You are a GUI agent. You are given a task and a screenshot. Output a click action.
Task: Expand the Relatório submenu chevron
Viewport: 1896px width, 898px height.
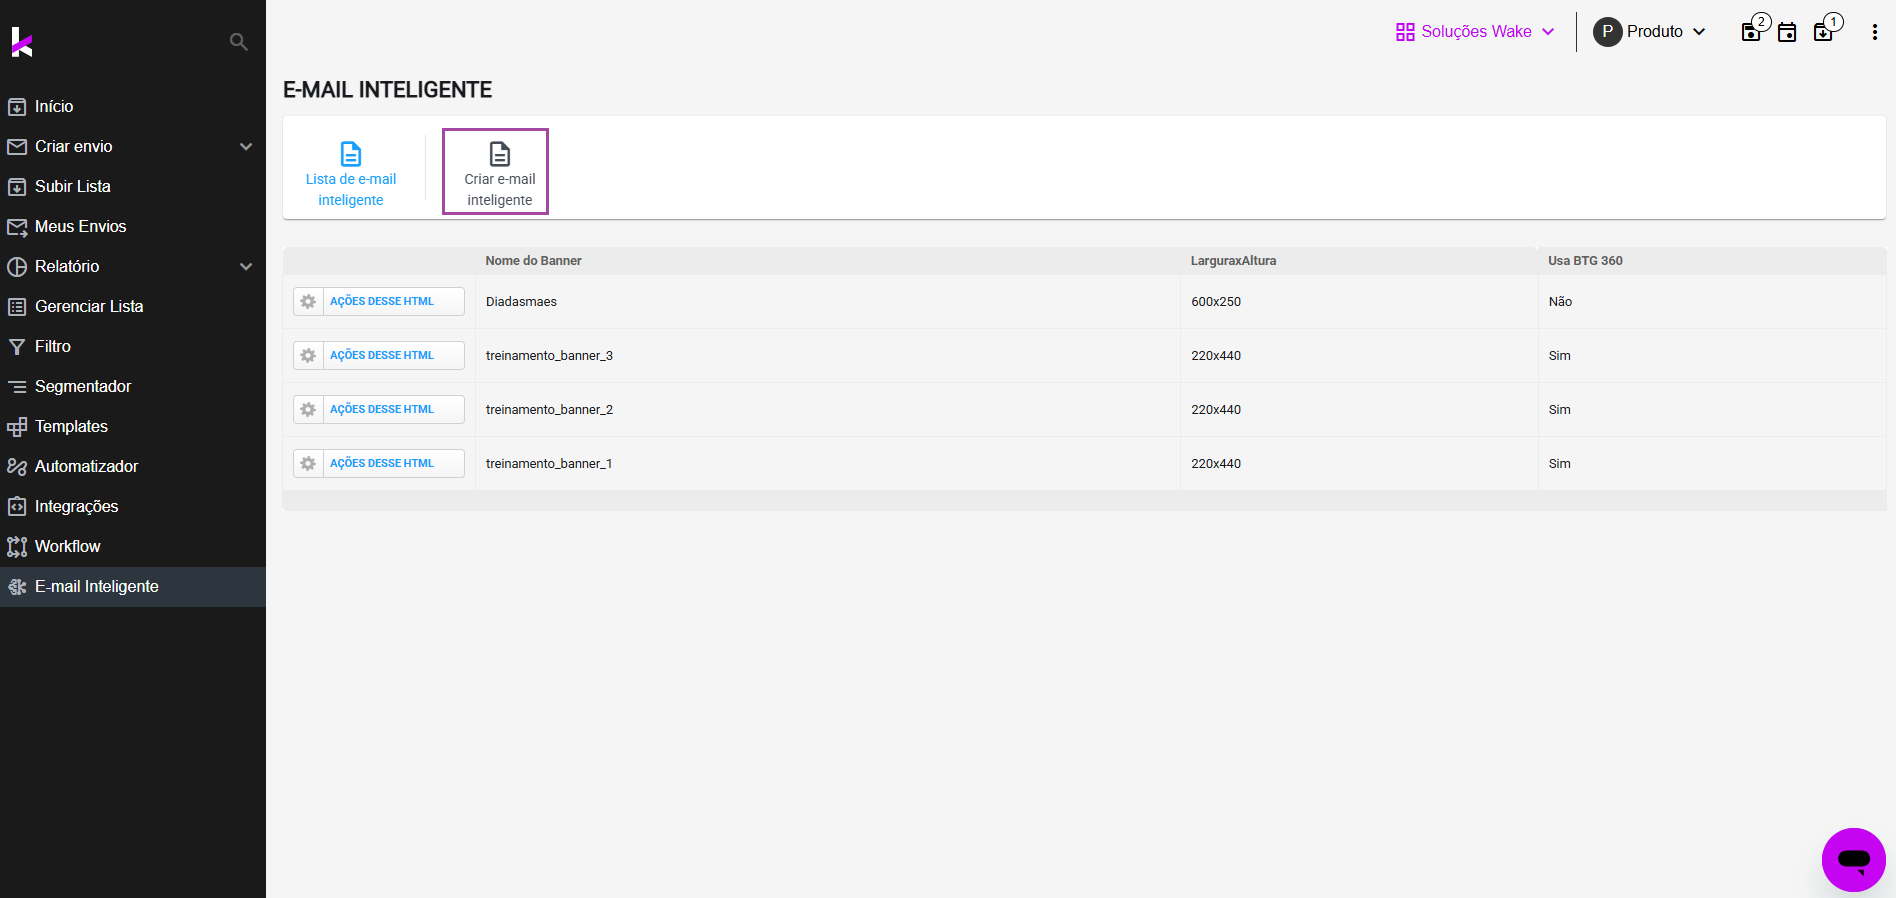(246, 267)
